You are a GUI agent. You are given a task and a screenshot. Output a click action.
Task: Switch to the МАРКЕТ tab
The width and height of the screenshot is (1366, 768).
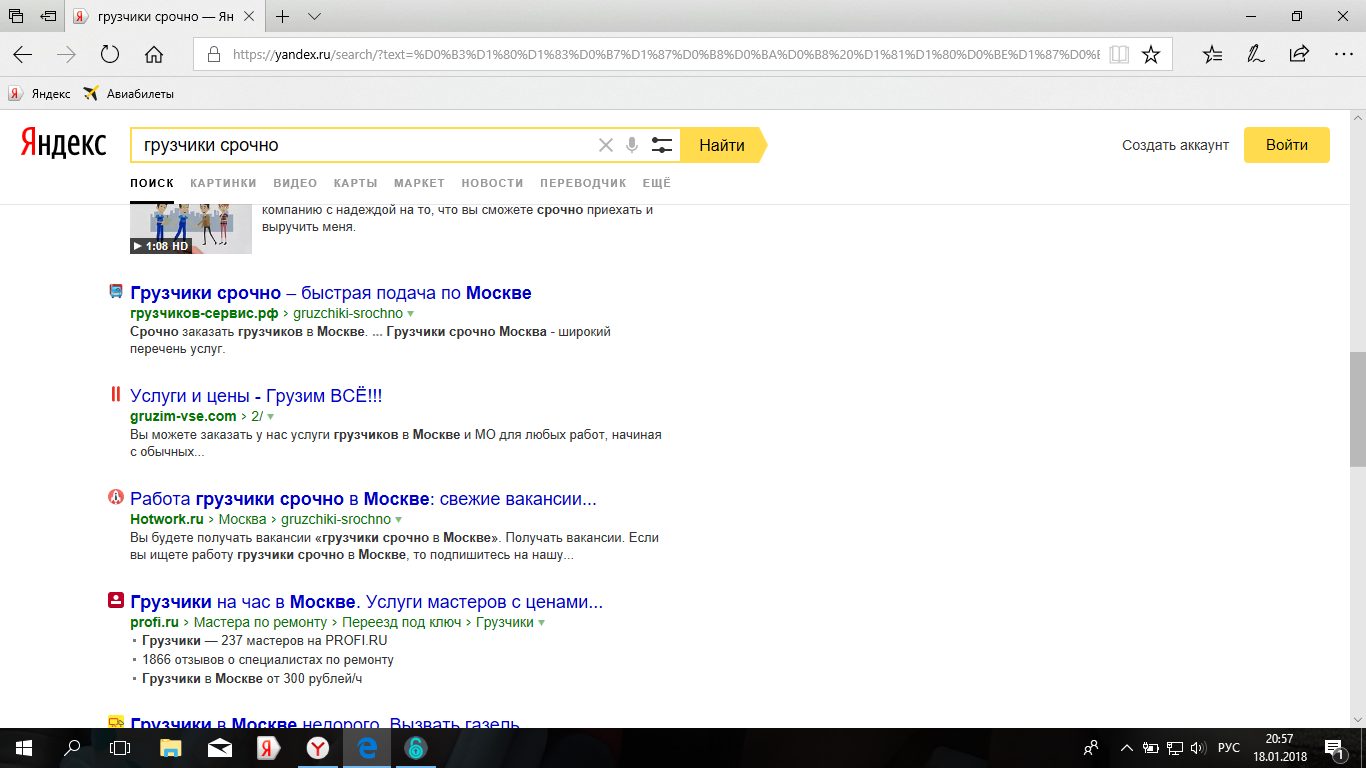pyautogui.click(x=419, y=183)
